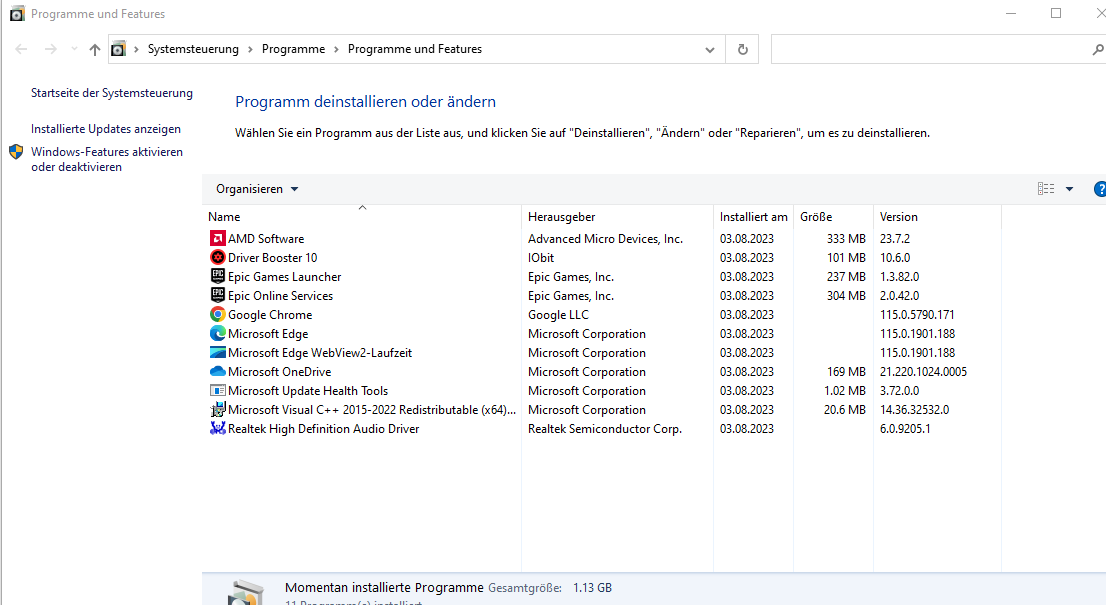Click the Realtek Audio Driver icon
Viewport: 1106px width, 605px height.
pos(217,429)
